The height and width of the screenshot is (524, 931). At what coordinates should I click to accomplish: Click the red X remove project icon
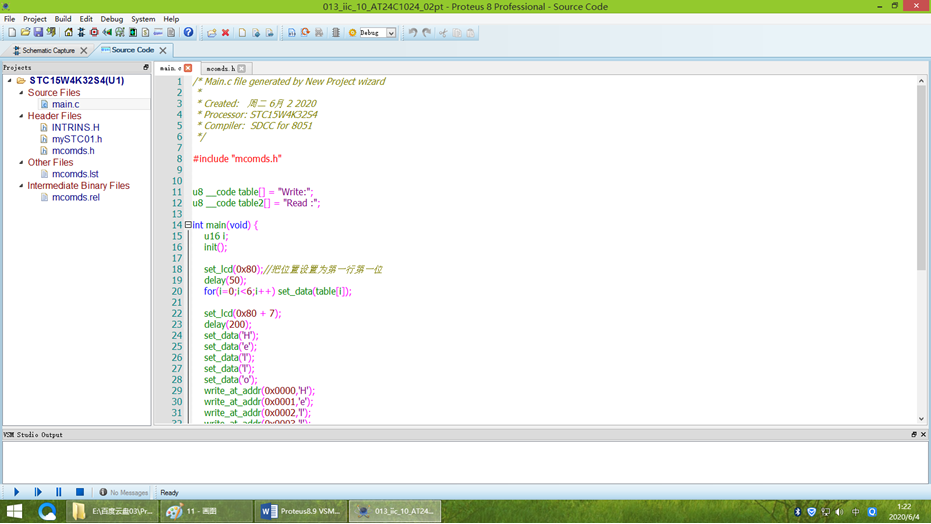(x=226, y=33)
